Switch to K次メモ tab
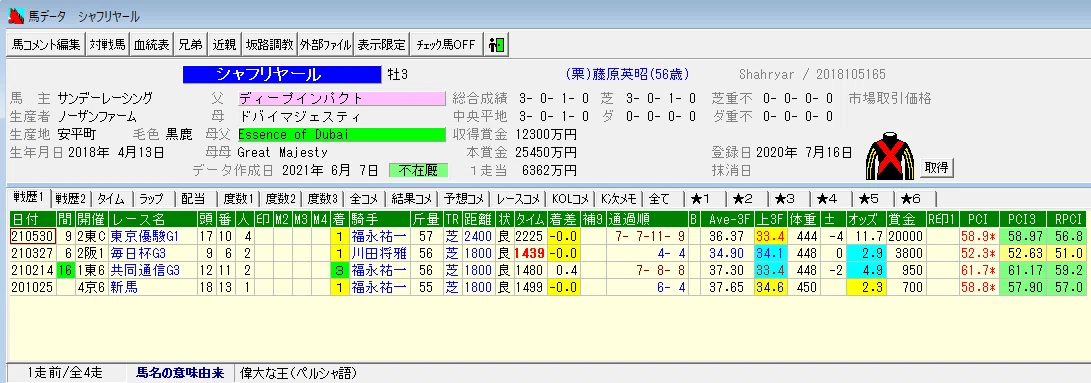The width and height of the screenshot is (1091, 383). point(619,198)
